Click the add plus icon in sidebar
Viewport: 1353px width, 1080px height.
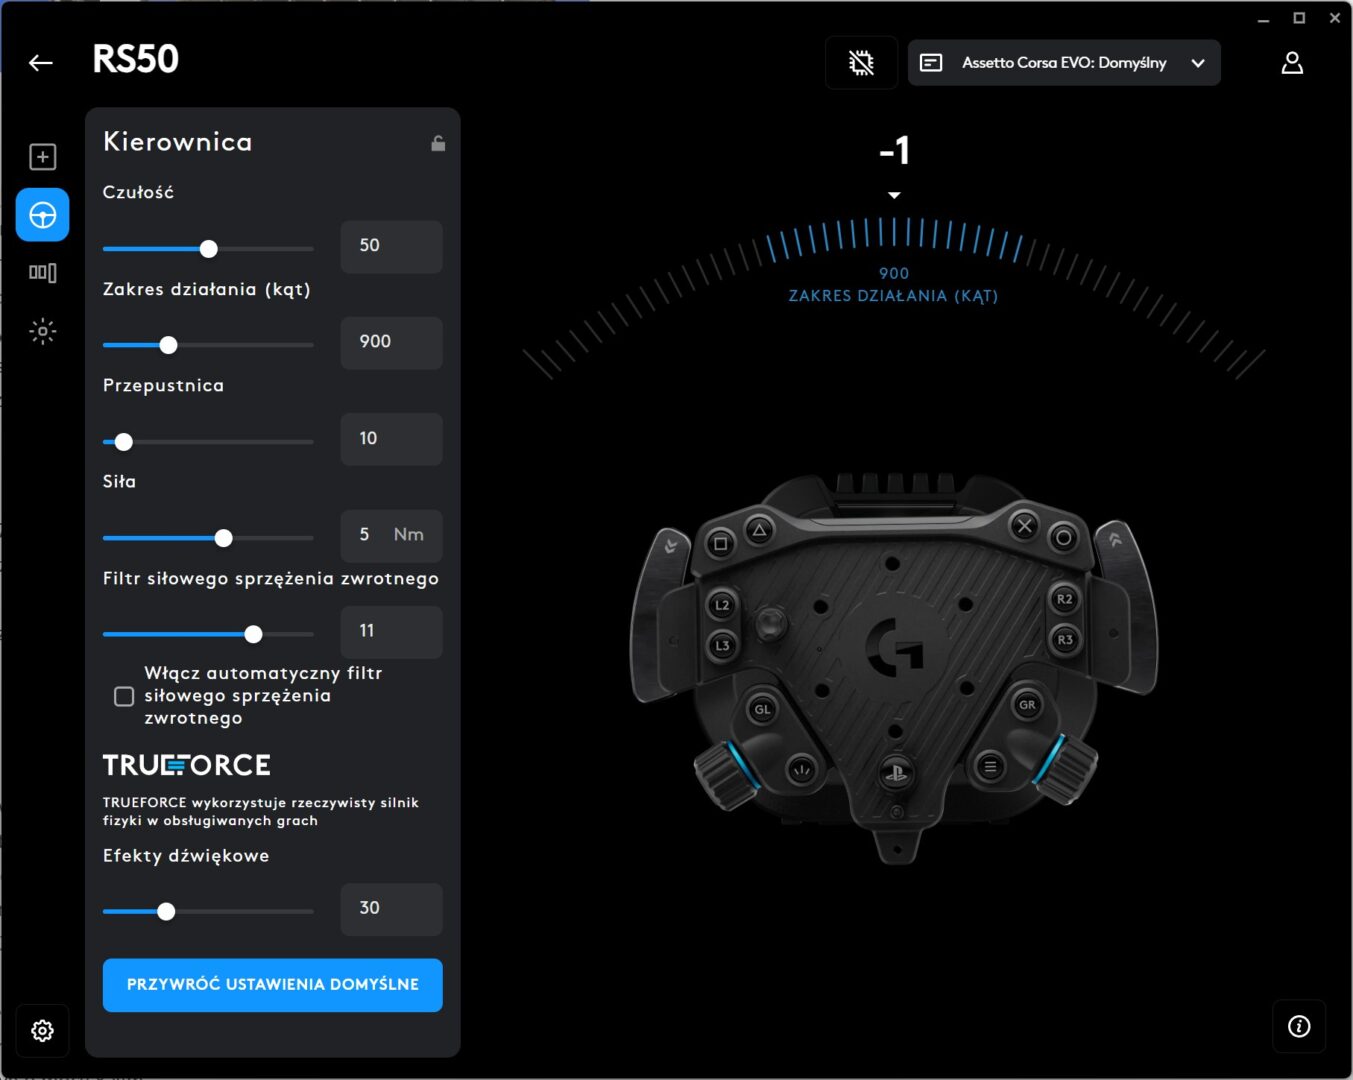pyautogui.click(x=43, y=157)
